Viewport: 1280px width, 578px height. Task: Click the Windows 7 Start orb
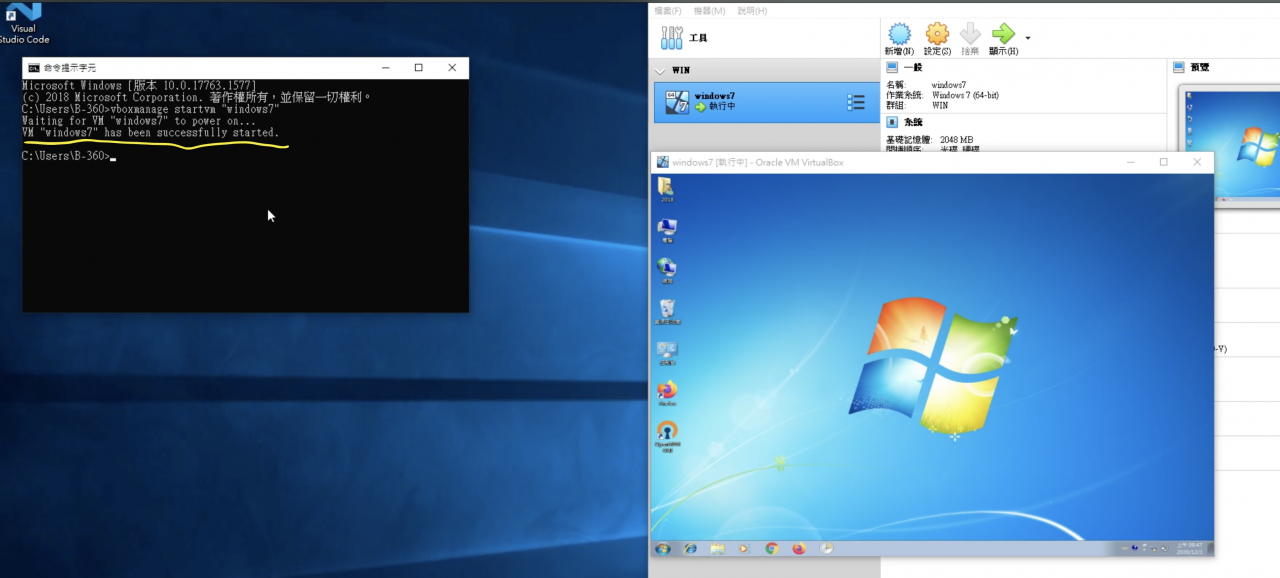click(x=662, y=548)
